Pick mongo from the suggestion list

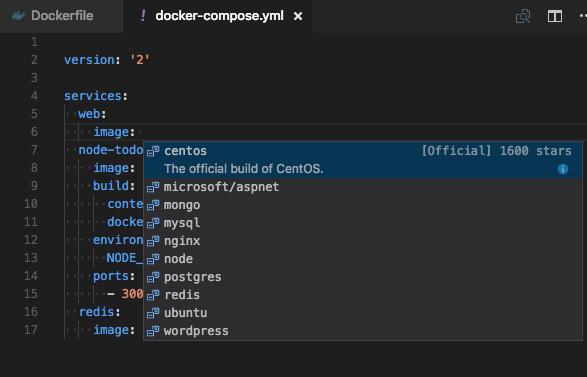pyautogui.click(x=363, y=205)
